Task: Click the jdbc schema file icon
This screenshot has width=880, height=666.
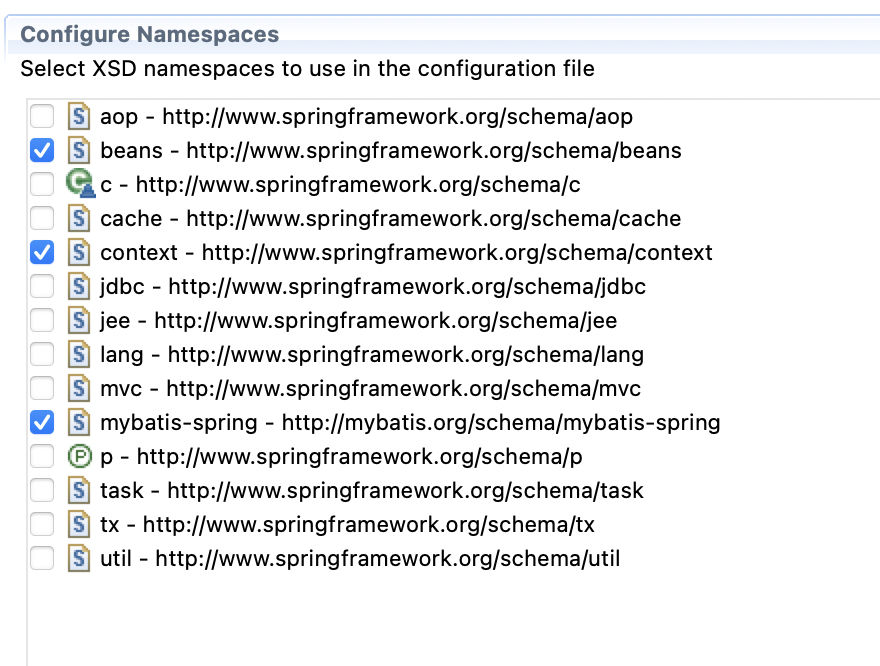Action: [x=79, y=287]
